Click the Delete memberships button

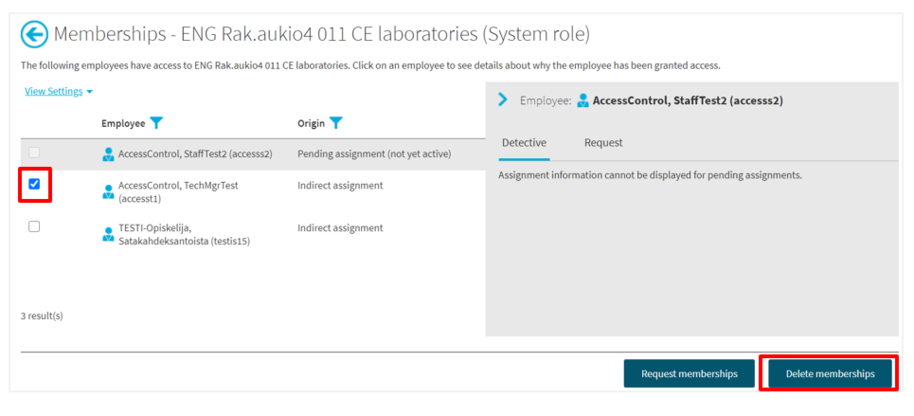click(829, 374)
